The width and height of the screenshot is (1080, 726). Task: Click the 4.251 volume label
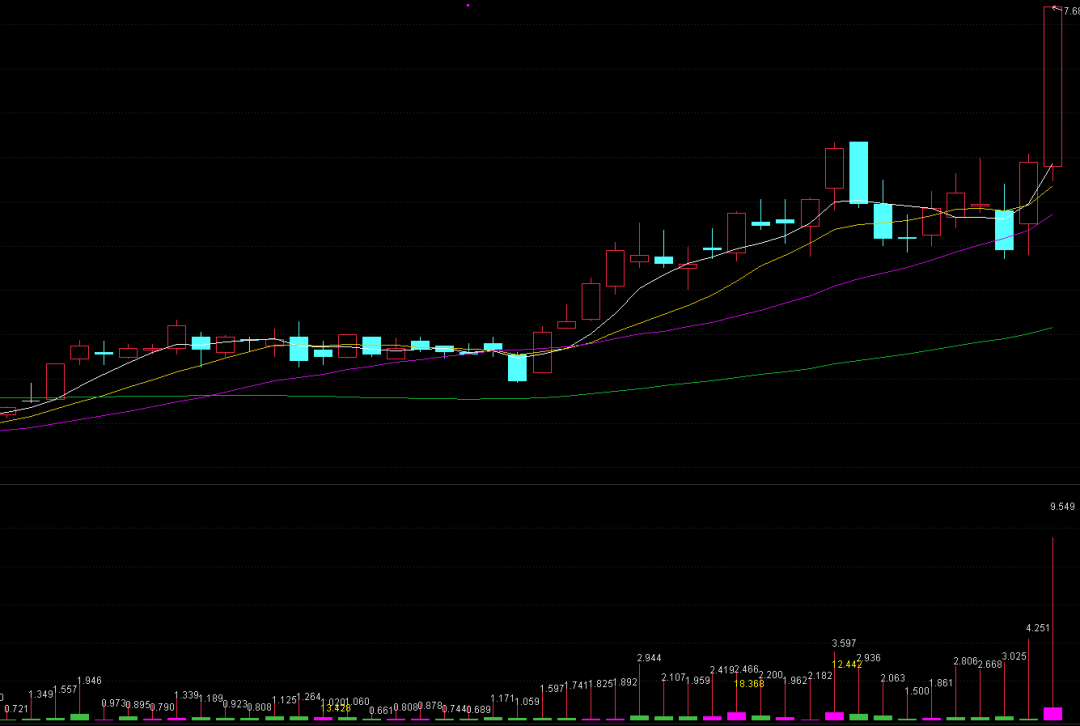[1037, 628]
